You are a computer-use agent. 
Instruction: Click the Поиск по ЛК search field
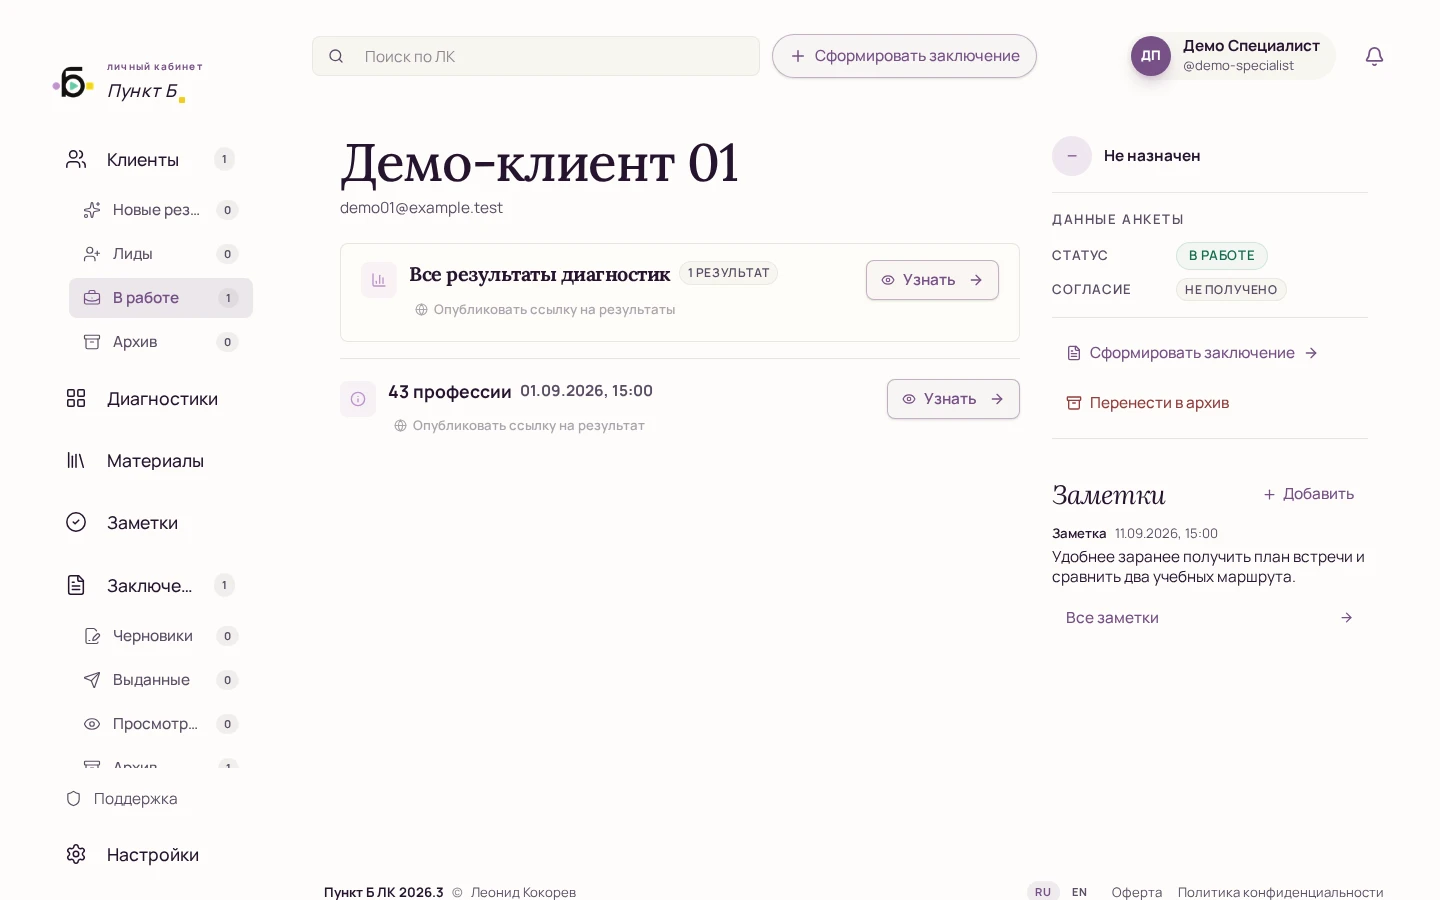point(536,56)
